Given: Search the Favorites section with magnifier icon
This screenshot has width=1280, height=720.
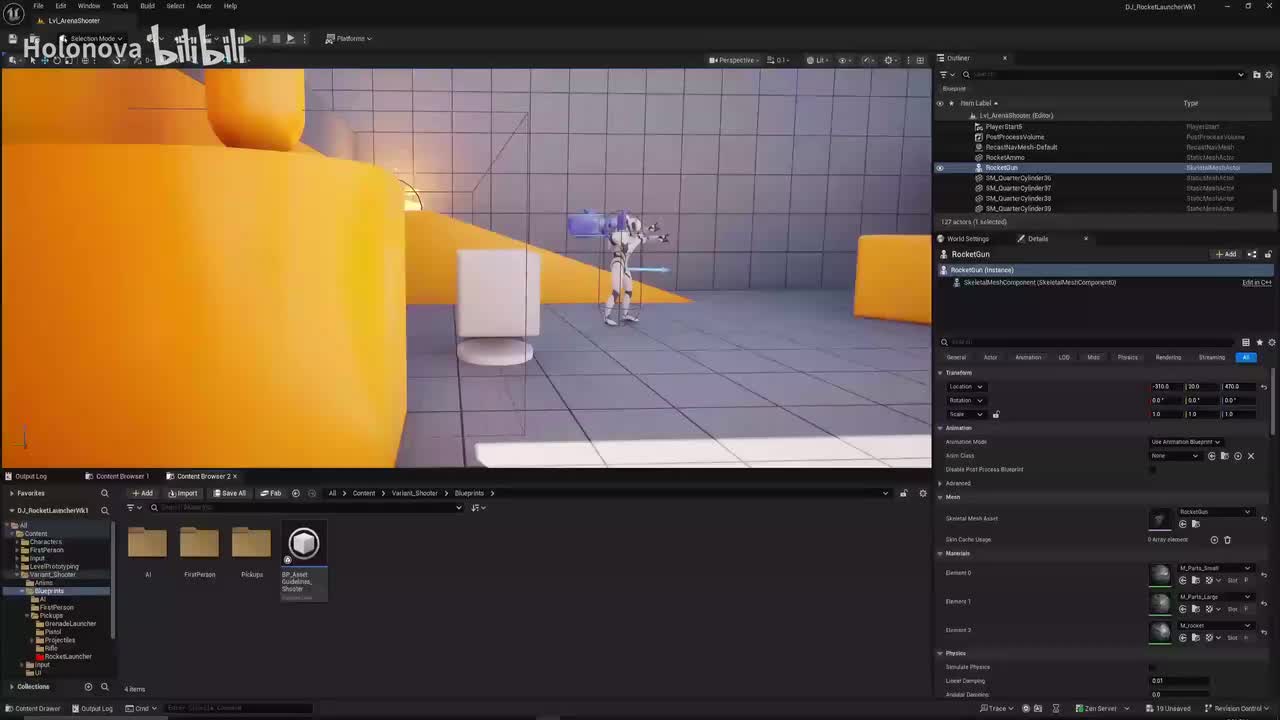Looking at the screenshot, I should (104, 493).
